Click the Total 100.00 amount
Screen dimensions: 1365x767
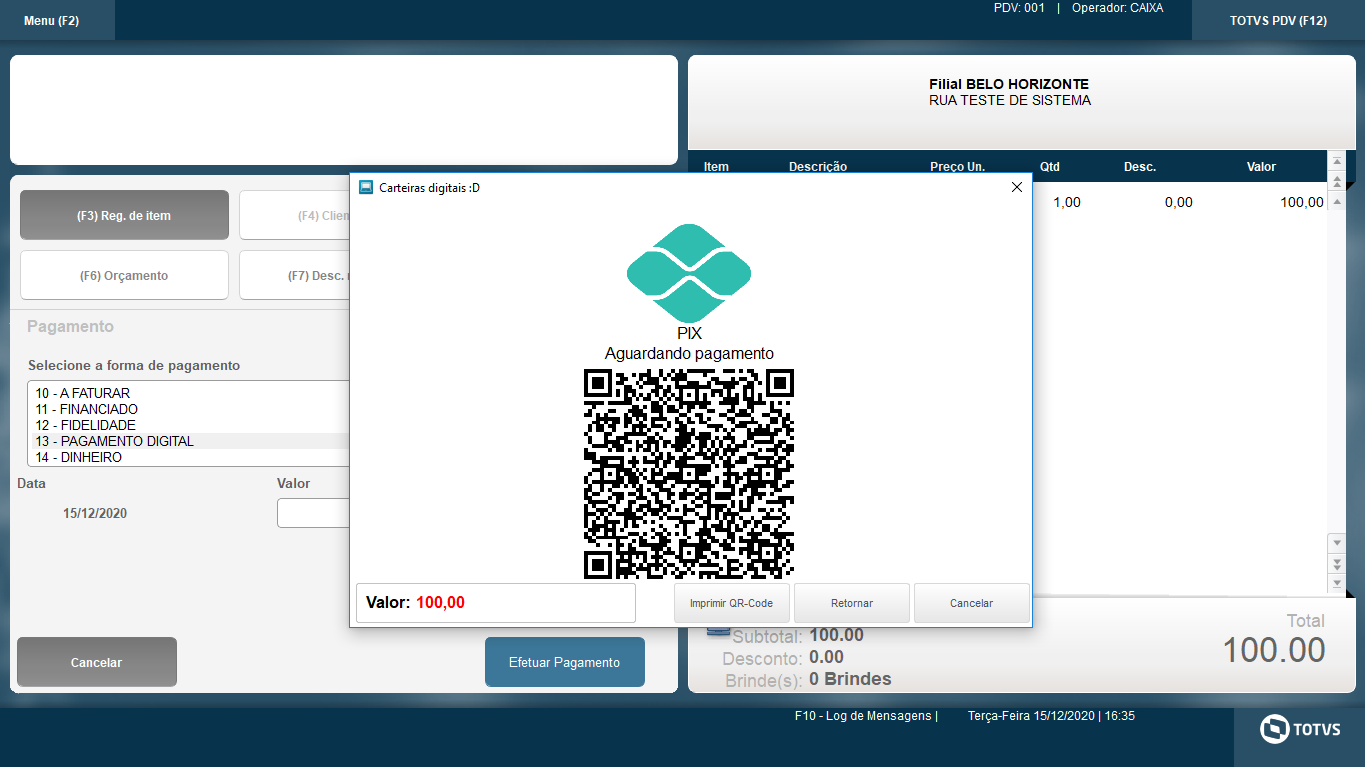pos(1274,650)
